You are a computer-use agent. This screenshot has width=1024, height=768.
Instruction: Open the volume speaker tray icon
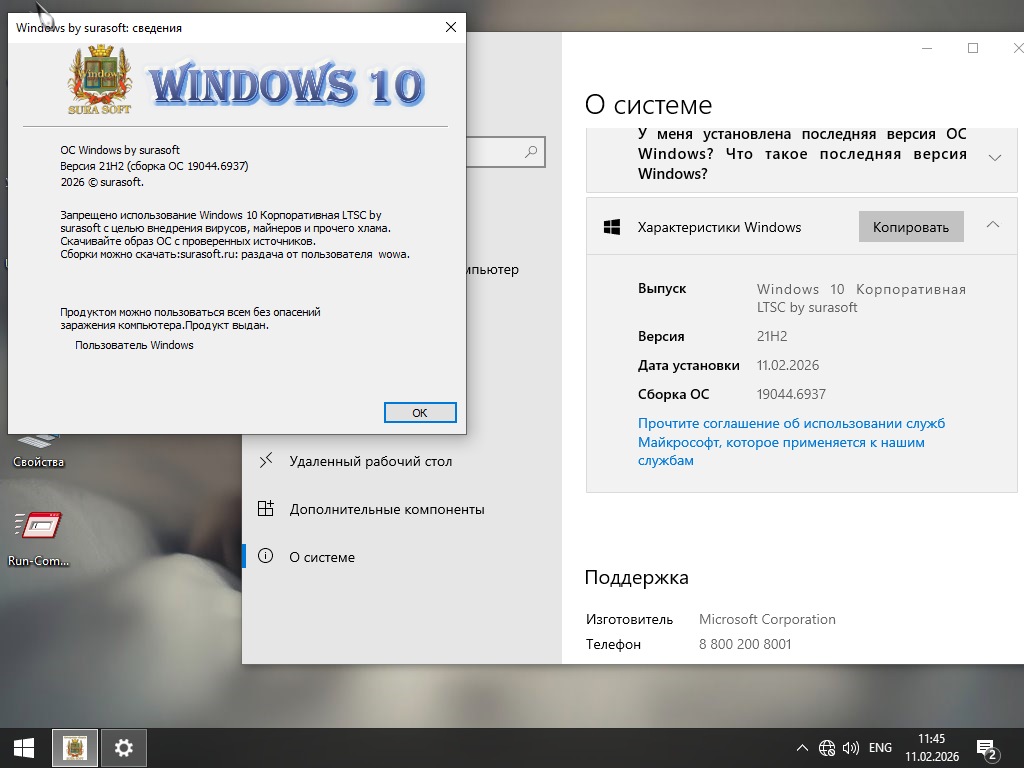(850, 748)
